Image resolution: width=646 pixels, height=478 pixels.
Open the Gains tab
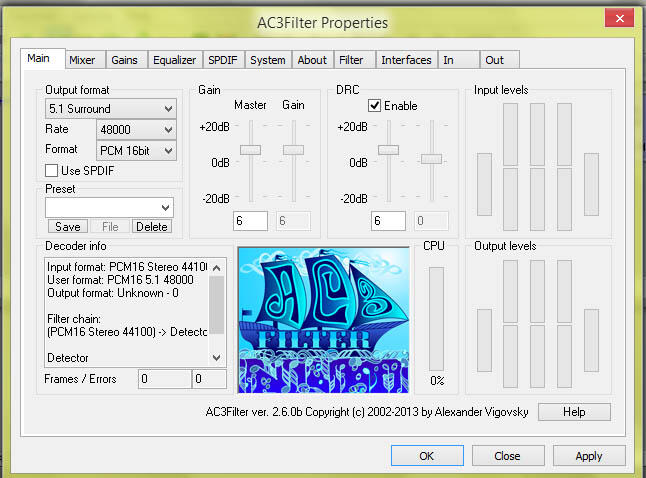coord(126,60)
